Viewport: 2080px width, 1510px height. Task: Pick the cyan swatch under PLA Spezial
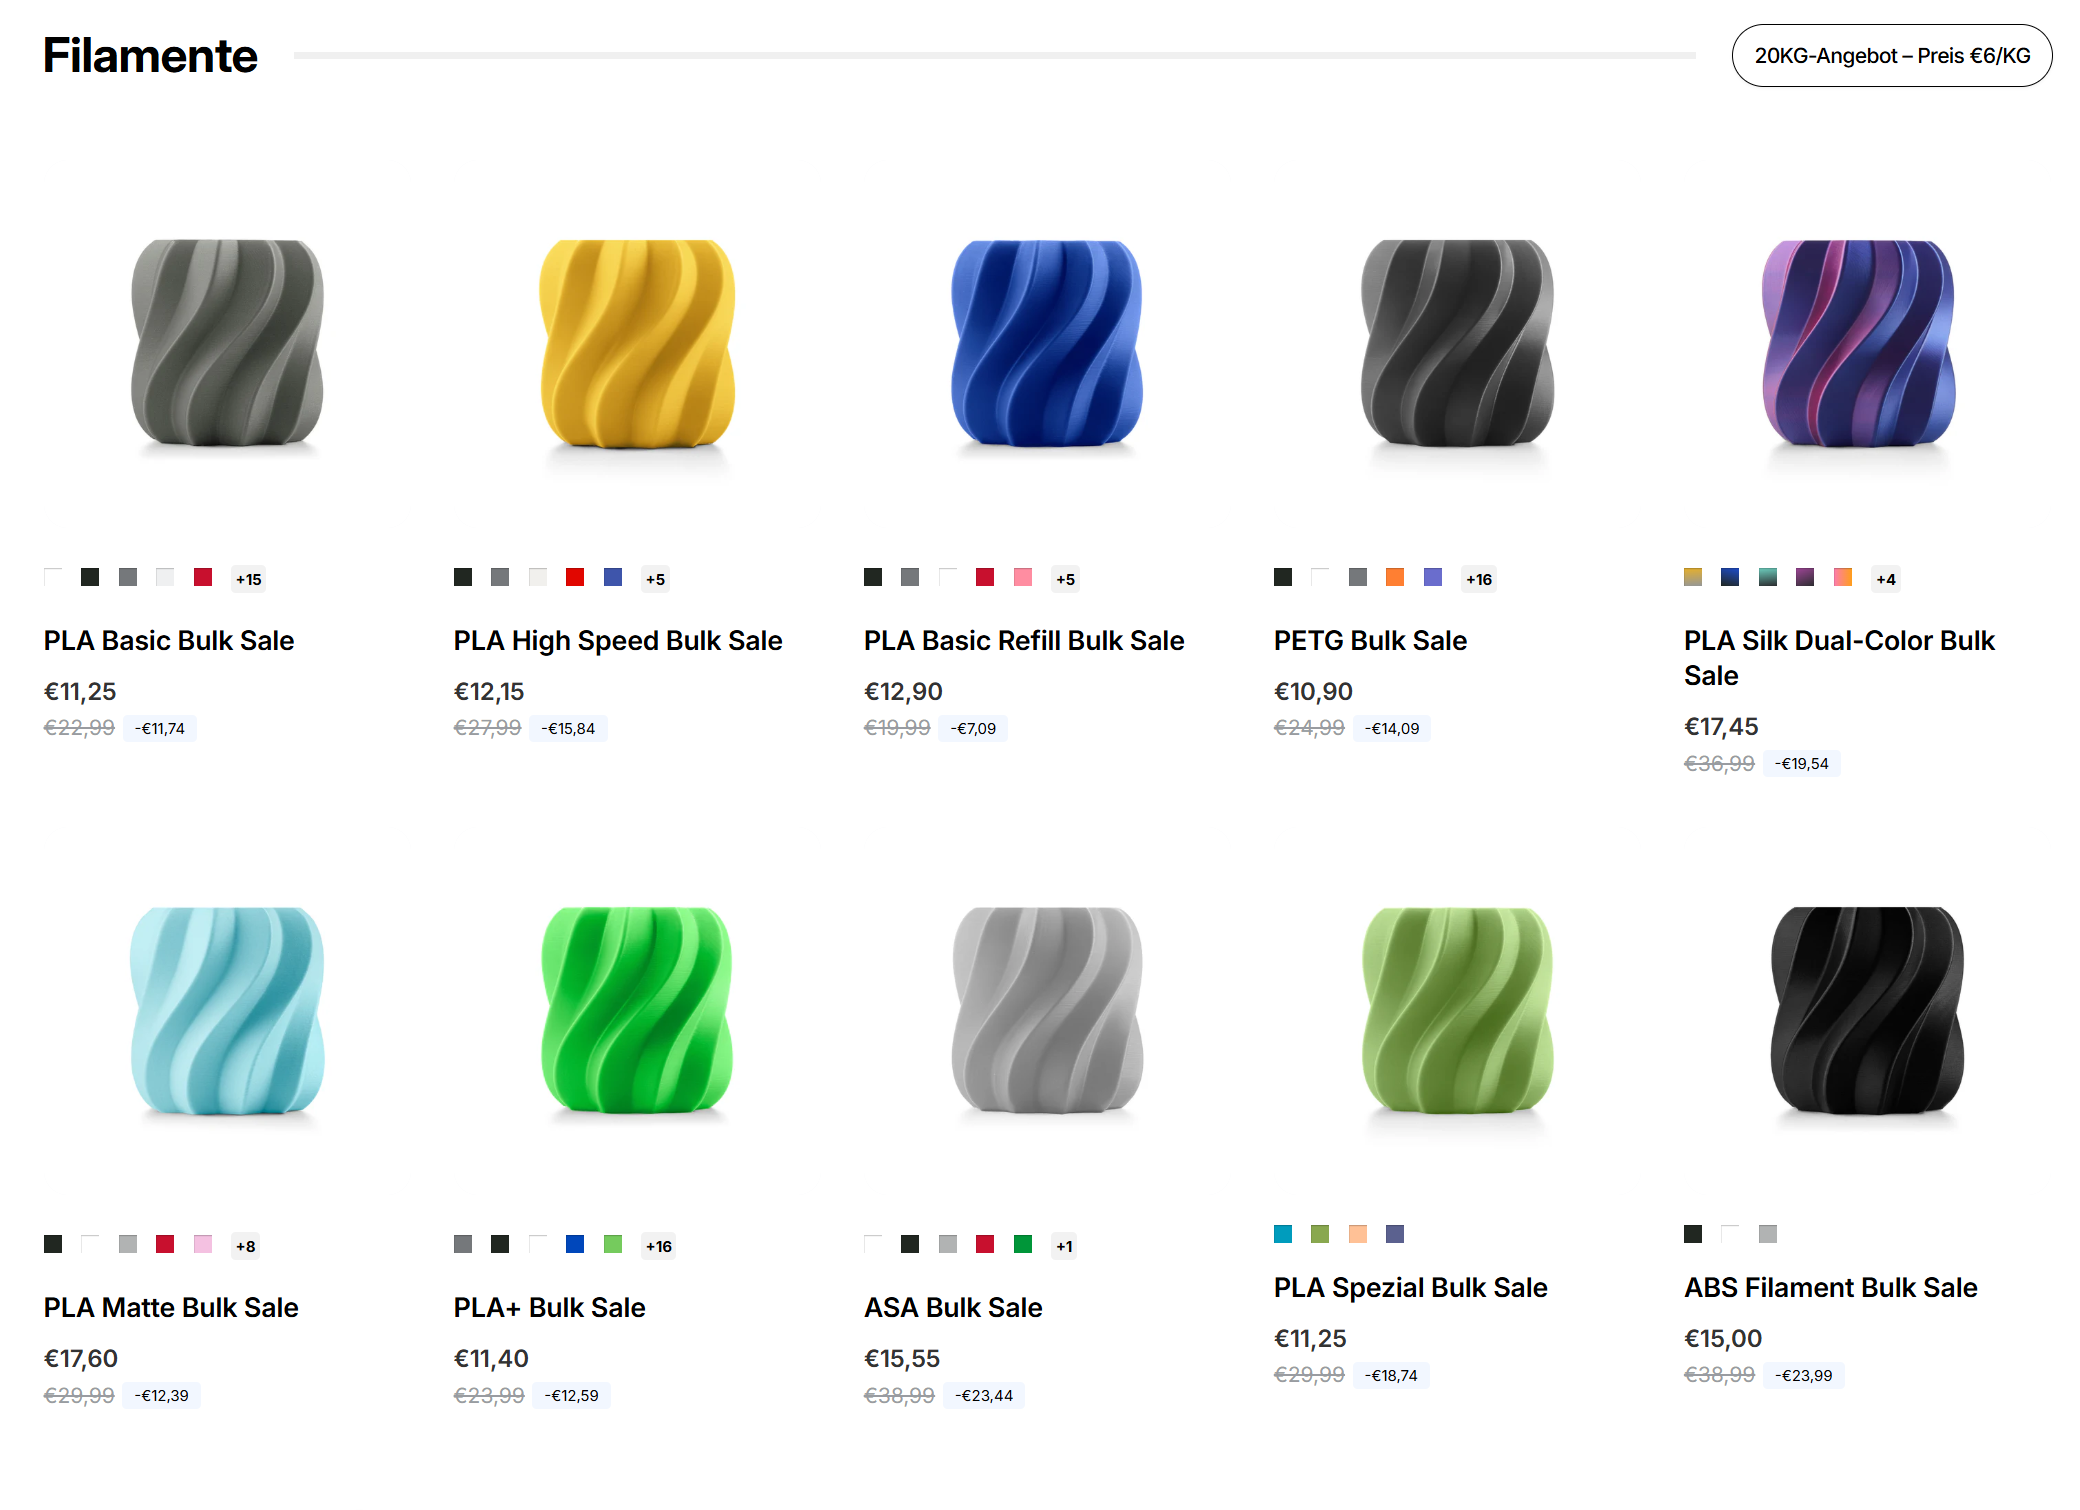(1283, 1234)
